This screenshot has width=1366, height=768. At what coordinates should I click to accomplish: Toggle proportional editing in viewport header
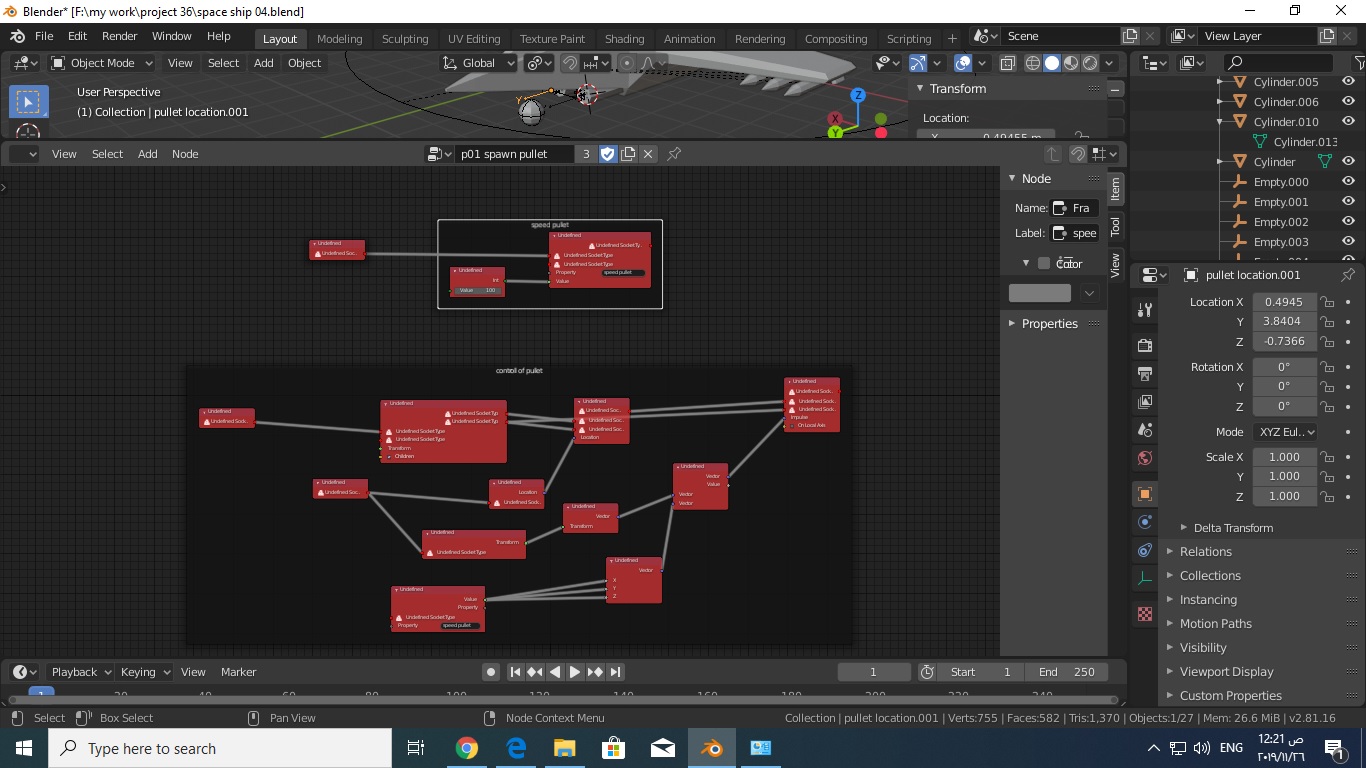point(627,63)
